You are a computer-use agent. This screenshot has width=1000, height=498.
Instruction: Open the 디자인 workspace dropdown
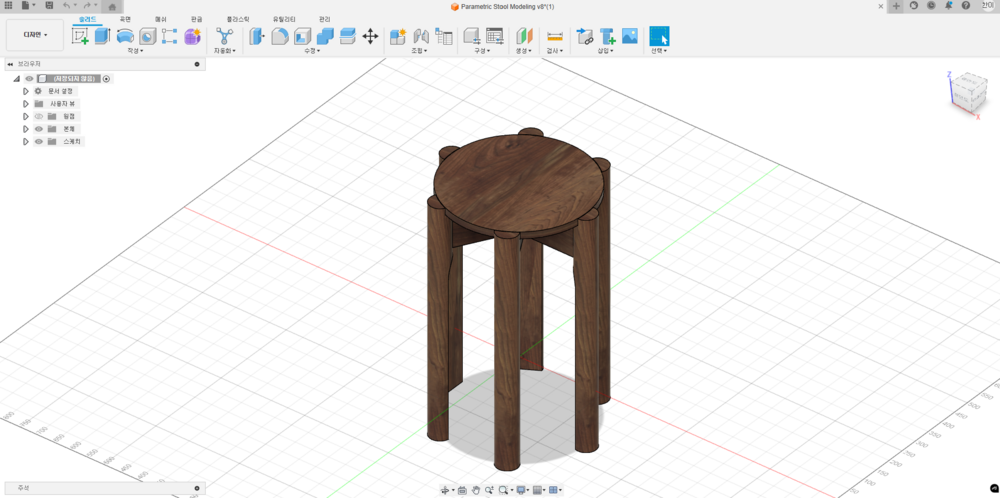coord(35,35)
